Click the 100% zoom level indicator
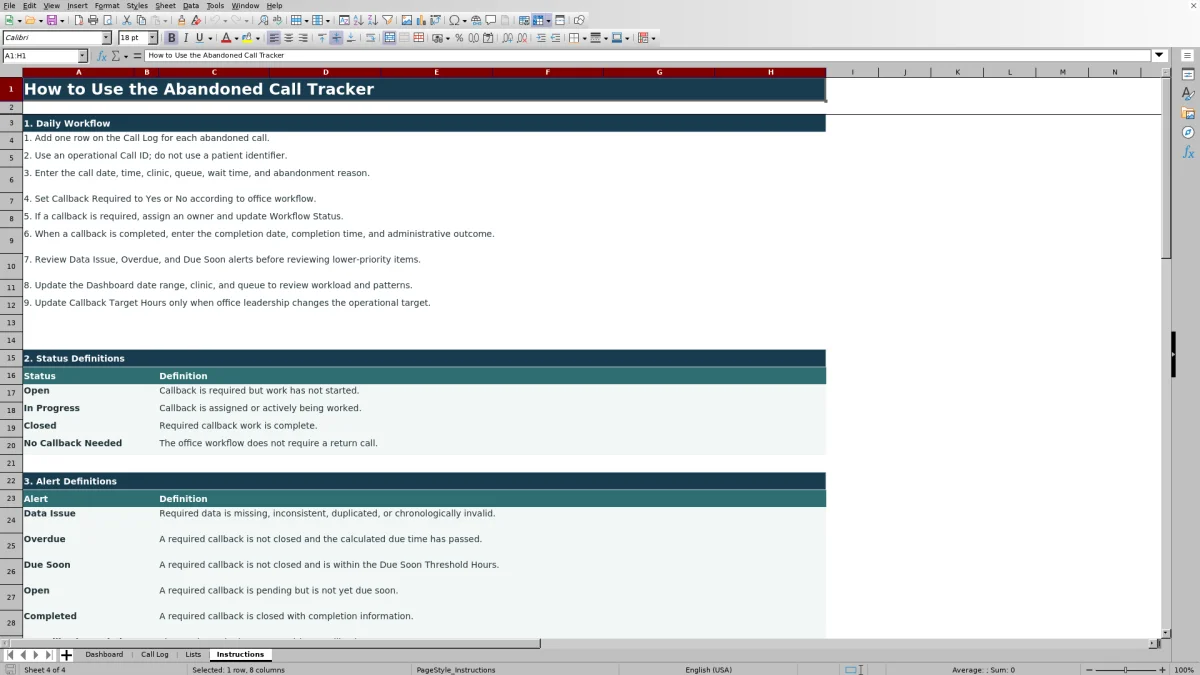Image resolution: width=1200 pixels, height=675 pixels. [1184, 670]
